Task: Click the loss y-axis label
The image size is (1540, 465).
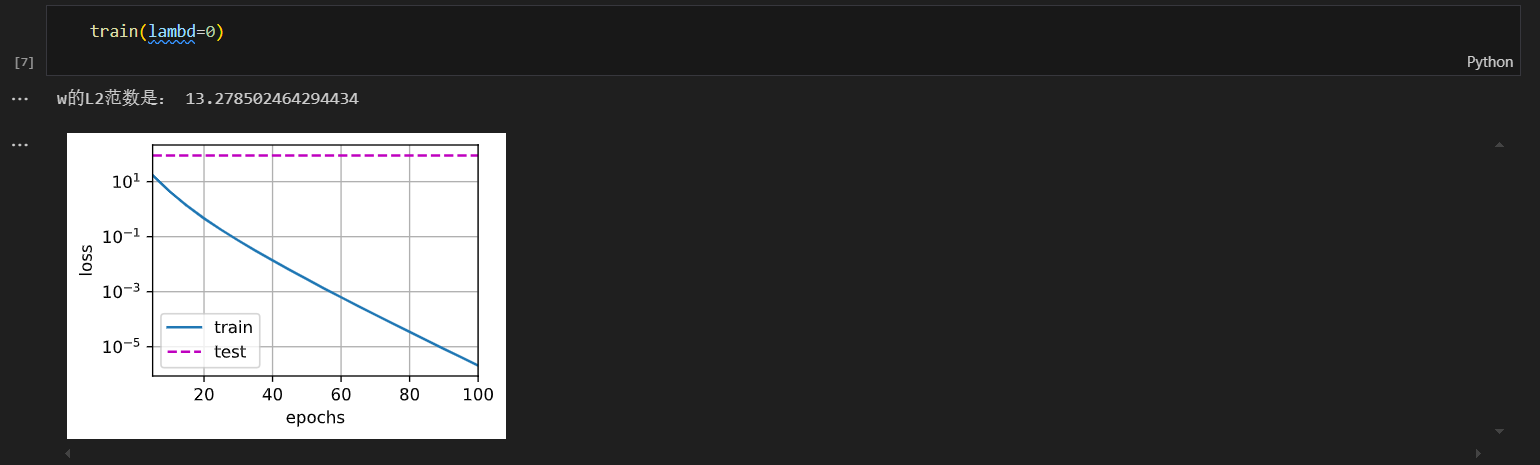Action: (86, 261)
